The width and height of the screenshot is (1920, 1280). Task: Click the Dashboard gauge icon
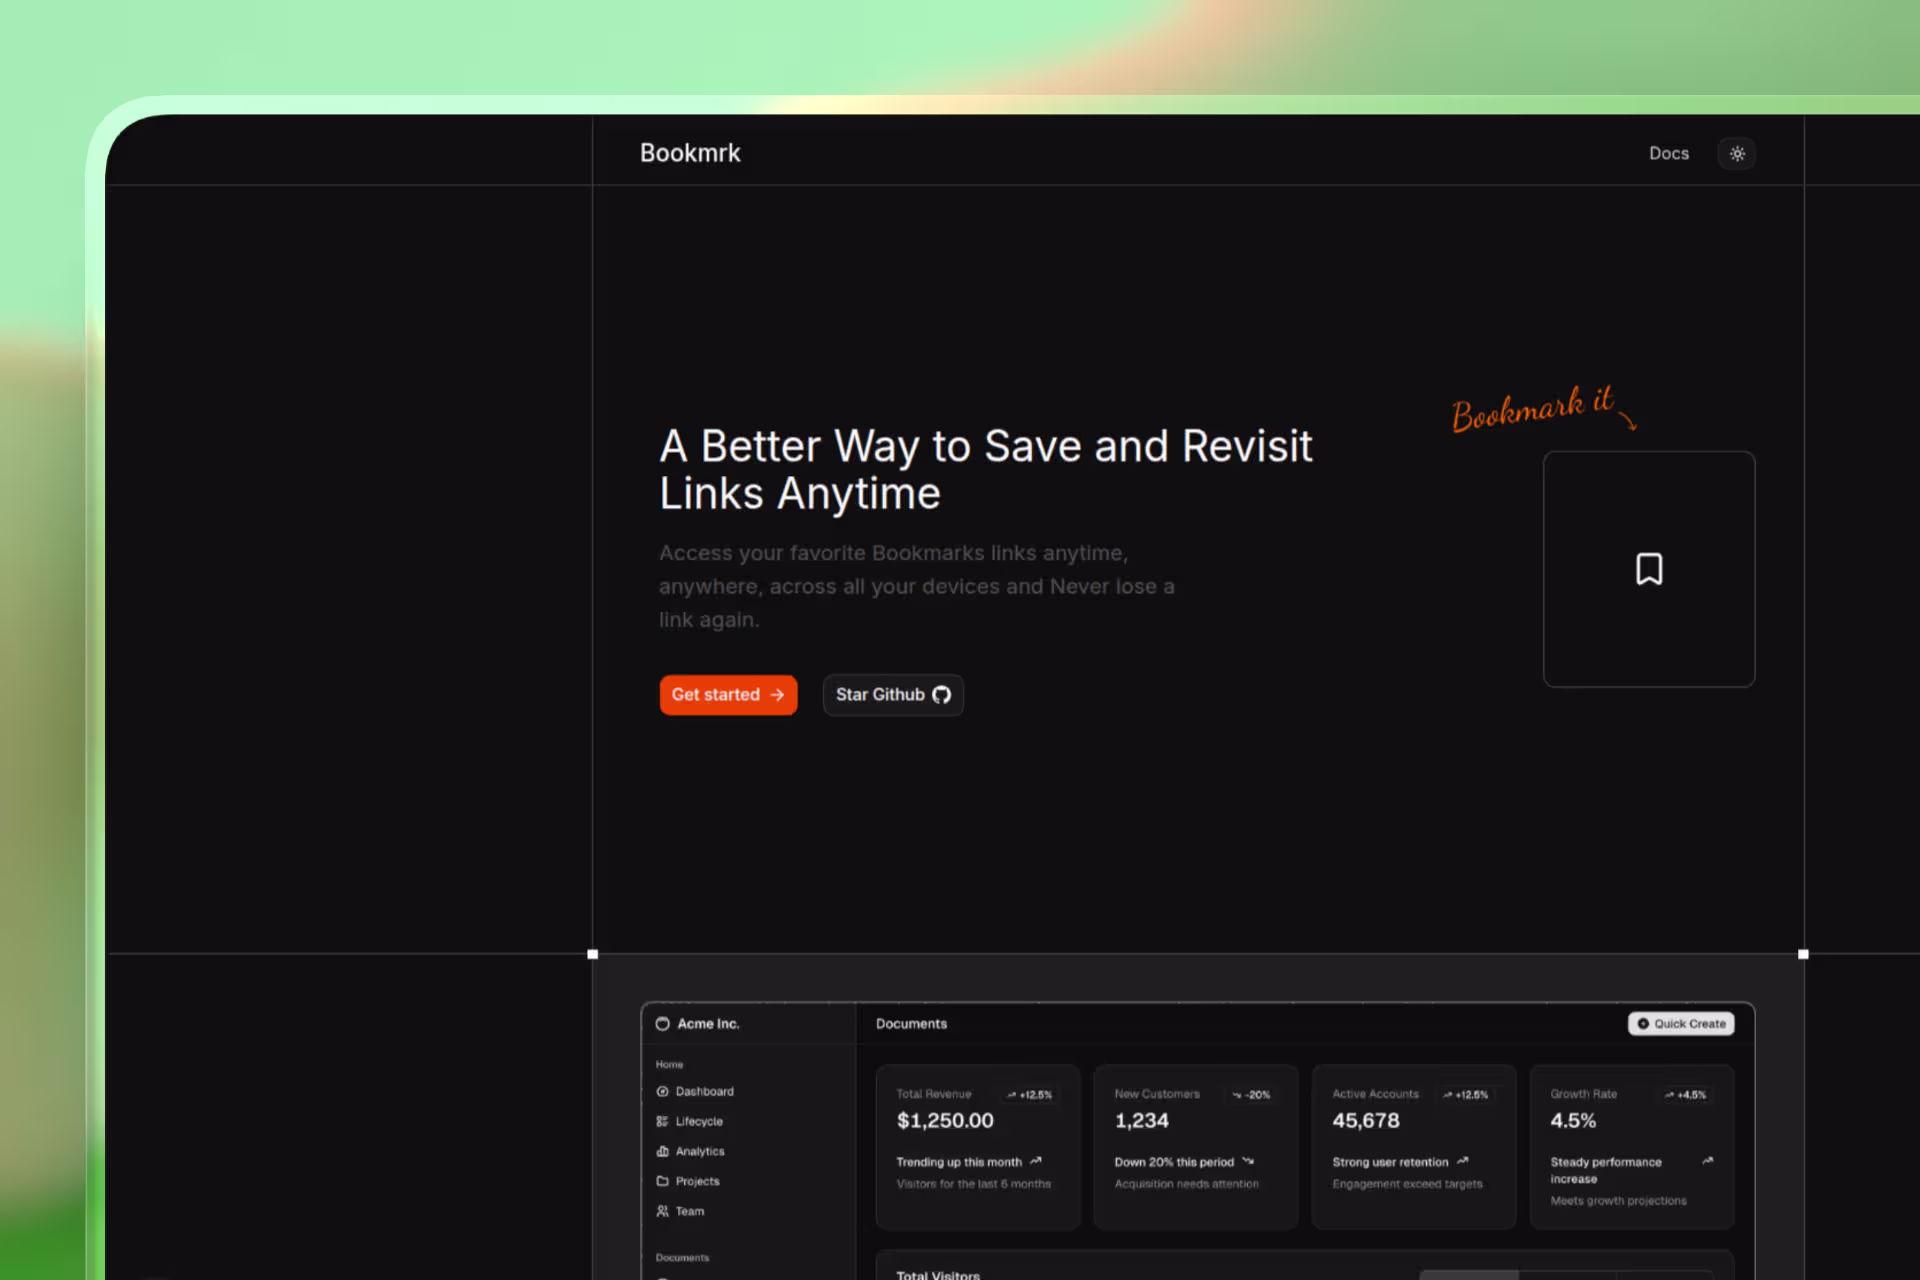662,1092
